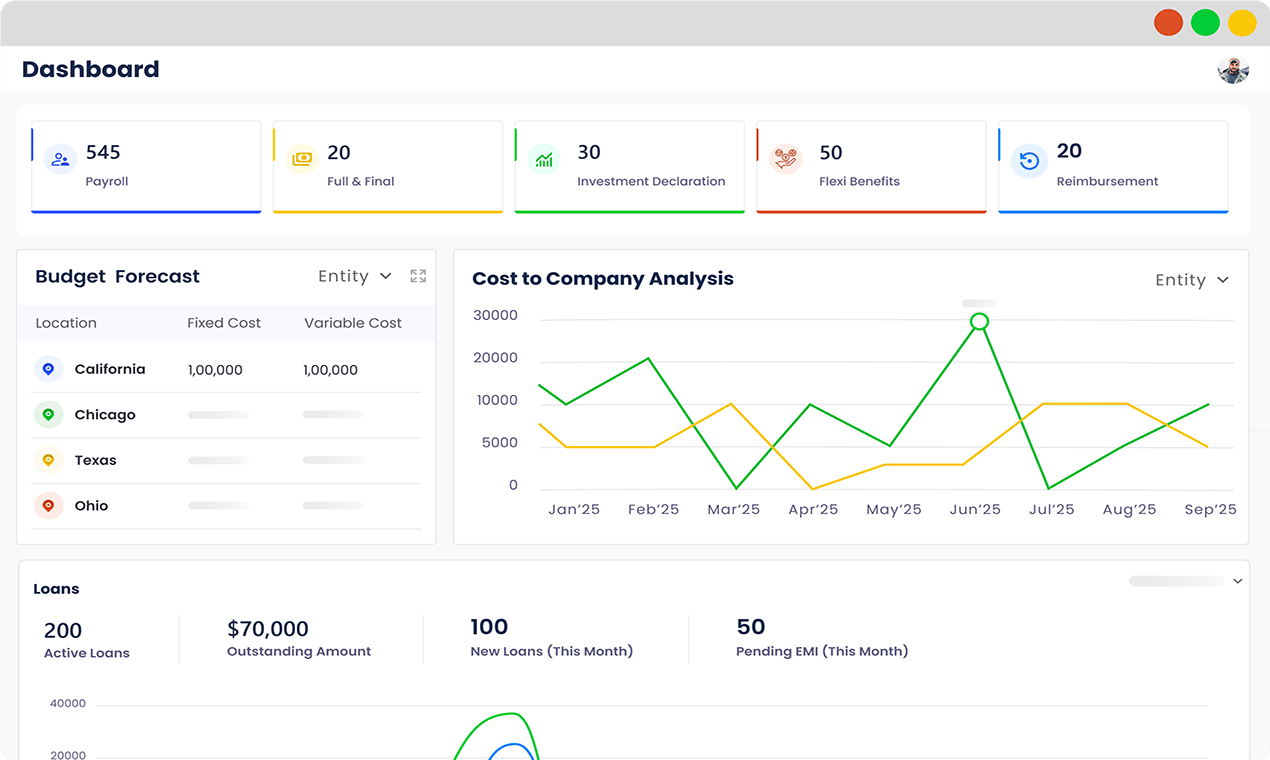Click the Sep'25 axis label

tap(1210, 510)
